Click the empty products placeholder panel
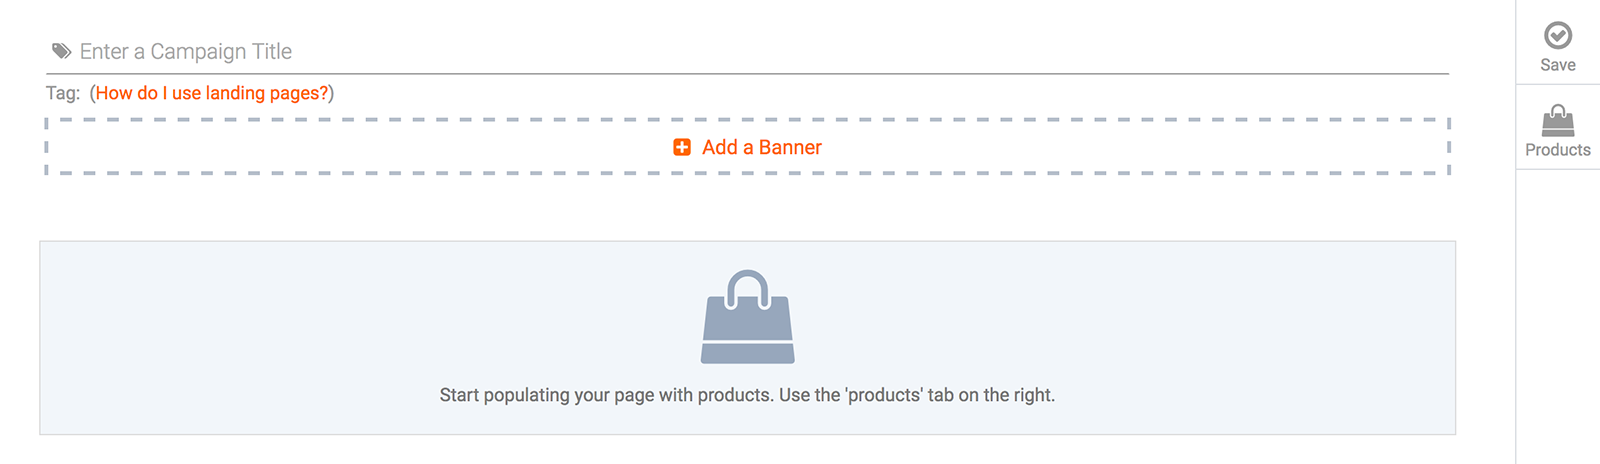This screenshot has height=464, width=1600. tap(747, 338)
